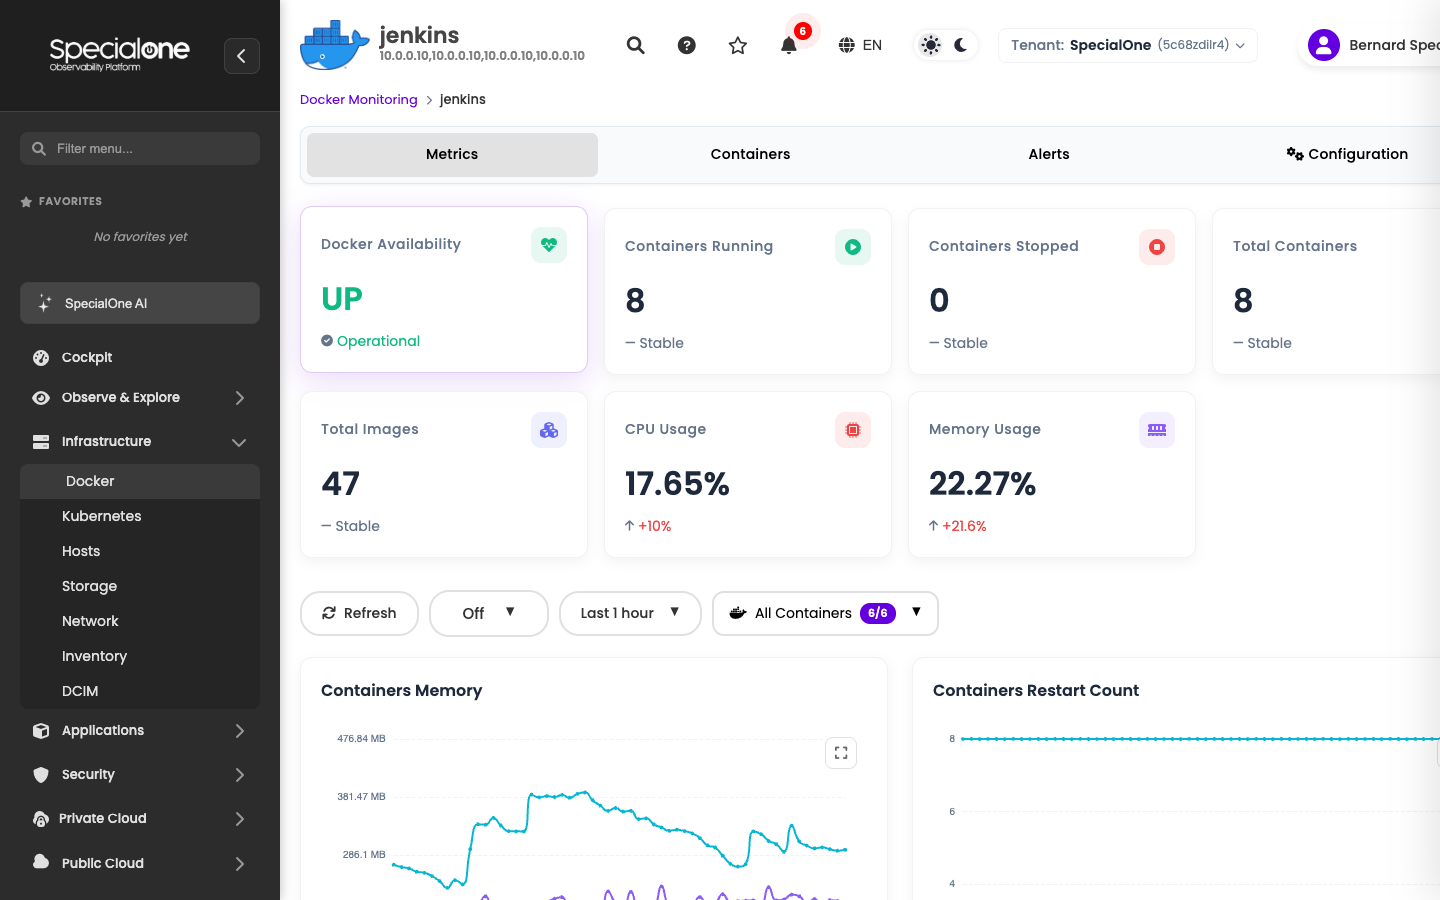Open Cockpit from the sidebar
1440x900 pixels.
pos(140,357)
